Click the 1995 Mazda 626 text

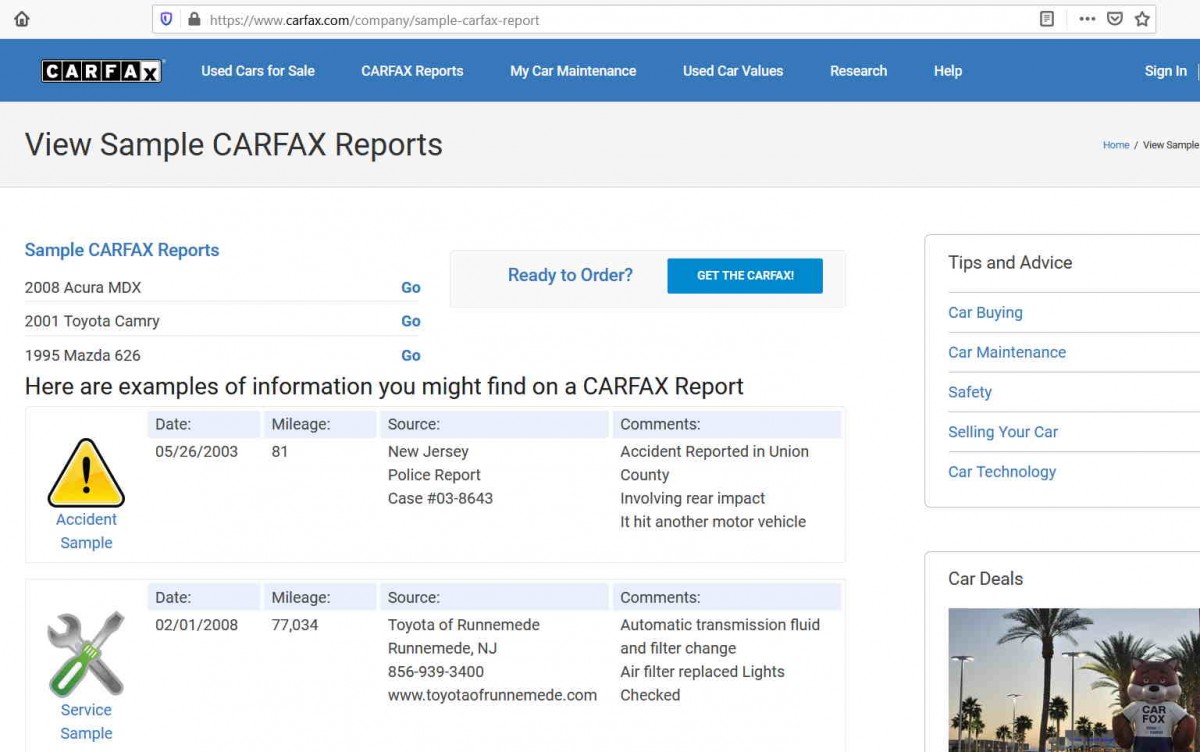tap(83, 355)
